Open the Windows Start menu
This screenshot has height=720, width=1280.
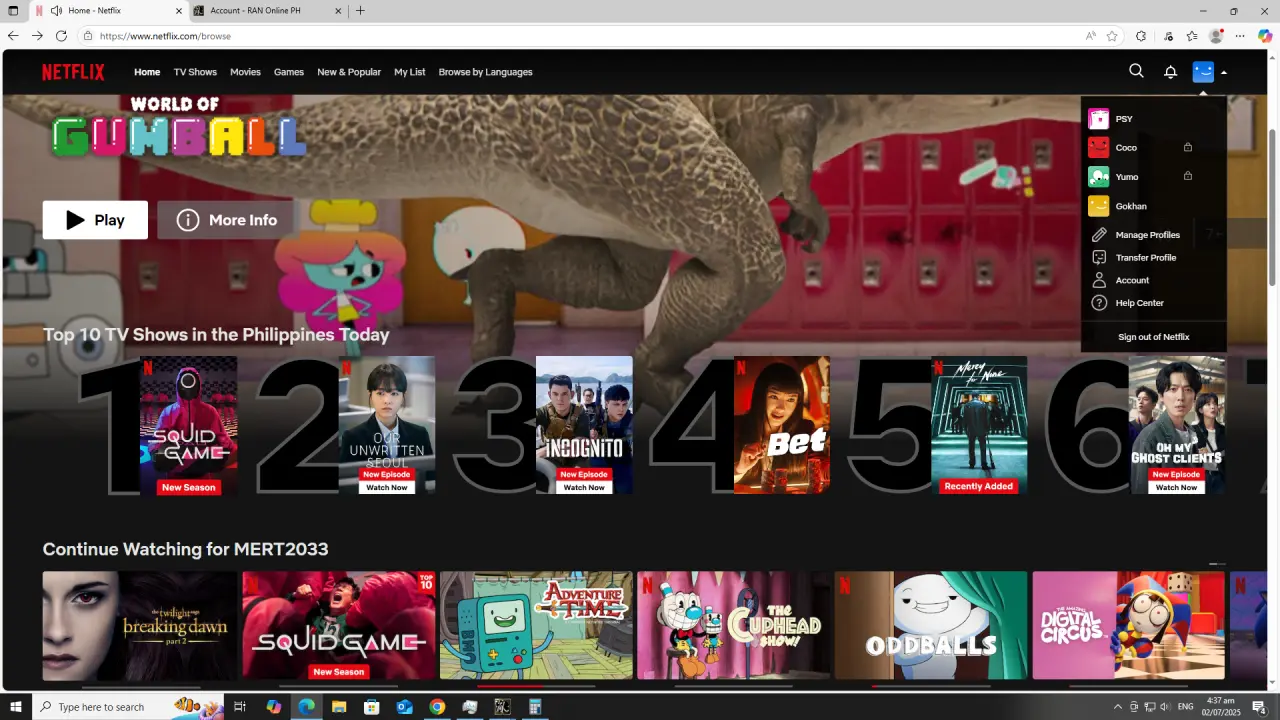(x=16, y=707)
